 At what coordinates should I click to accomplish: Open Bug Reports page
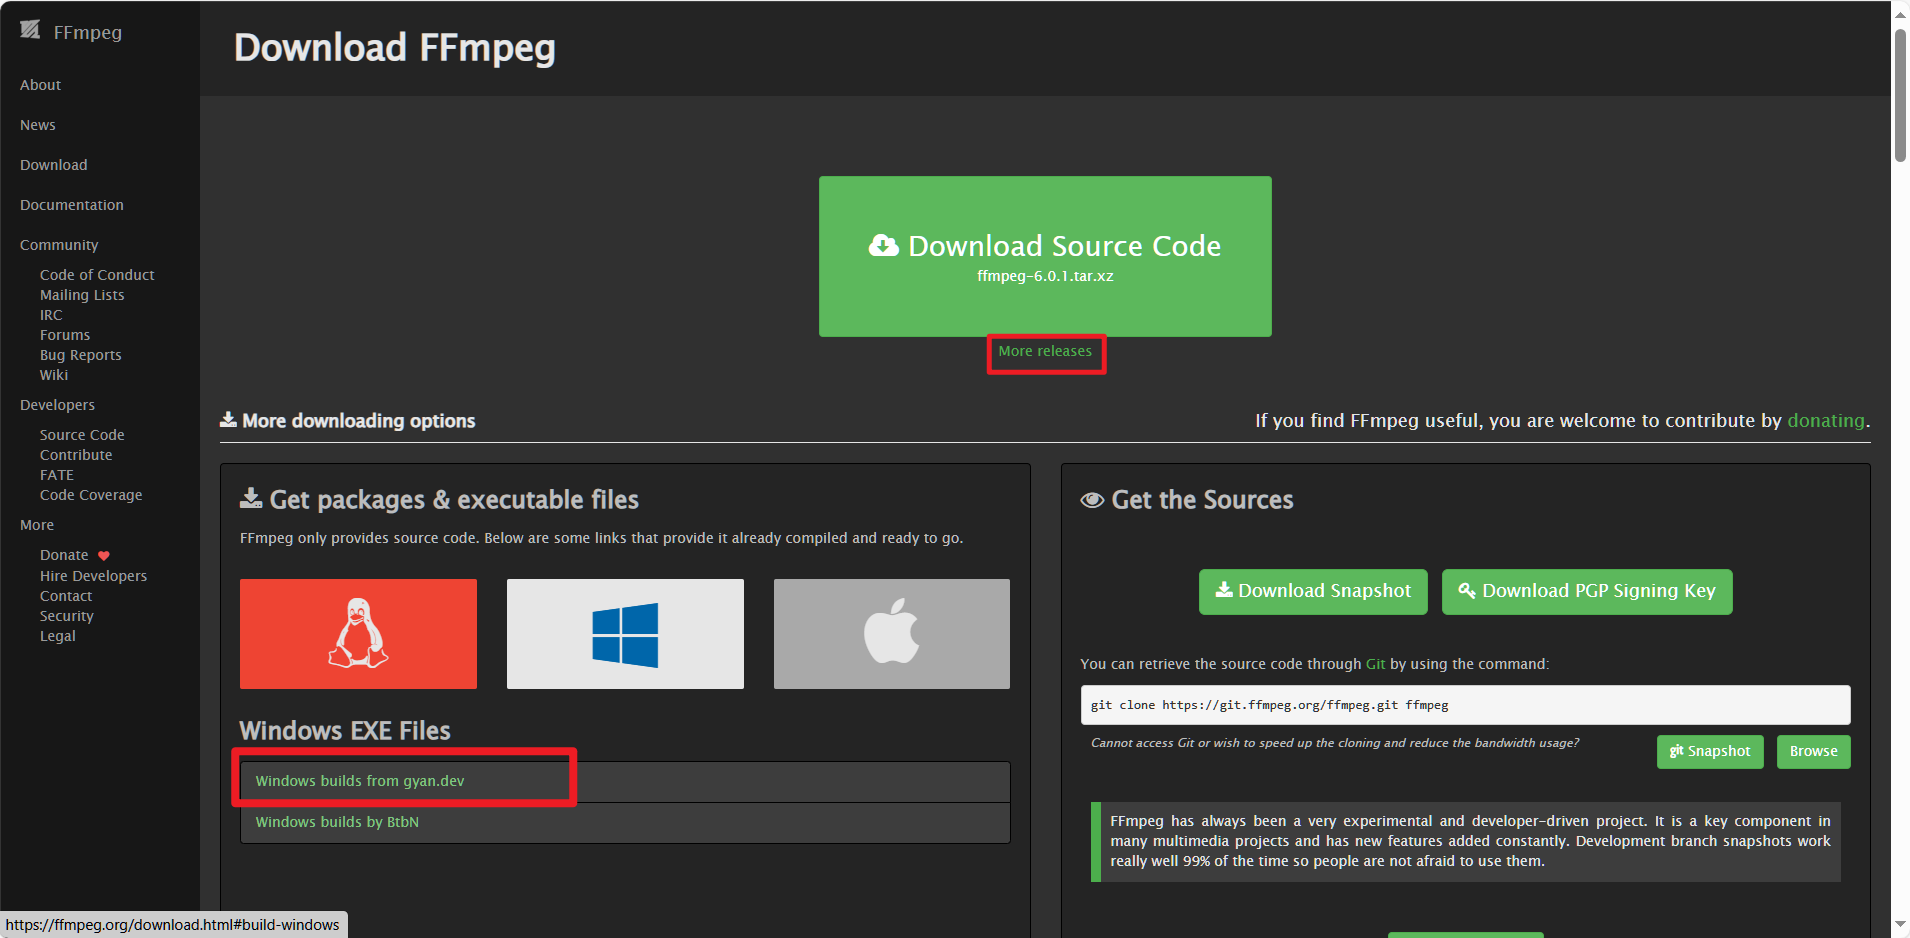[81, 355]
